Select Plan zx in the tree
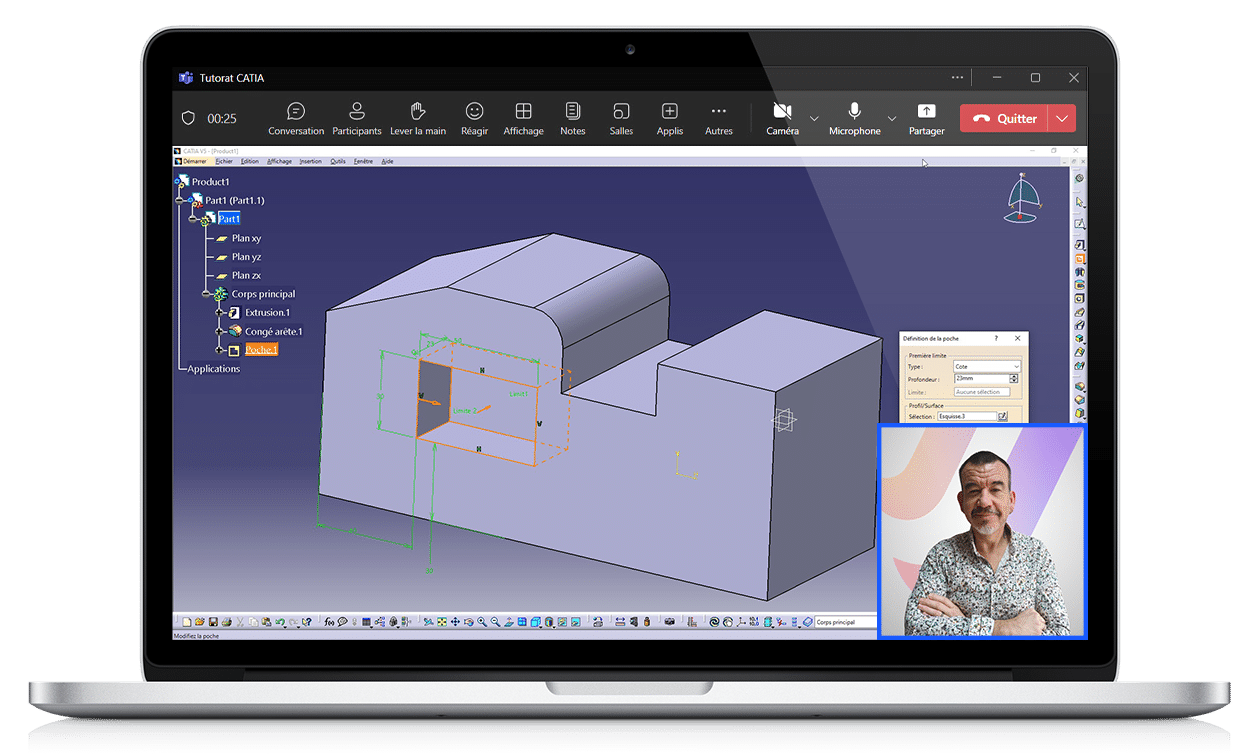This screenshot has width=1260, height=756. 246,275
